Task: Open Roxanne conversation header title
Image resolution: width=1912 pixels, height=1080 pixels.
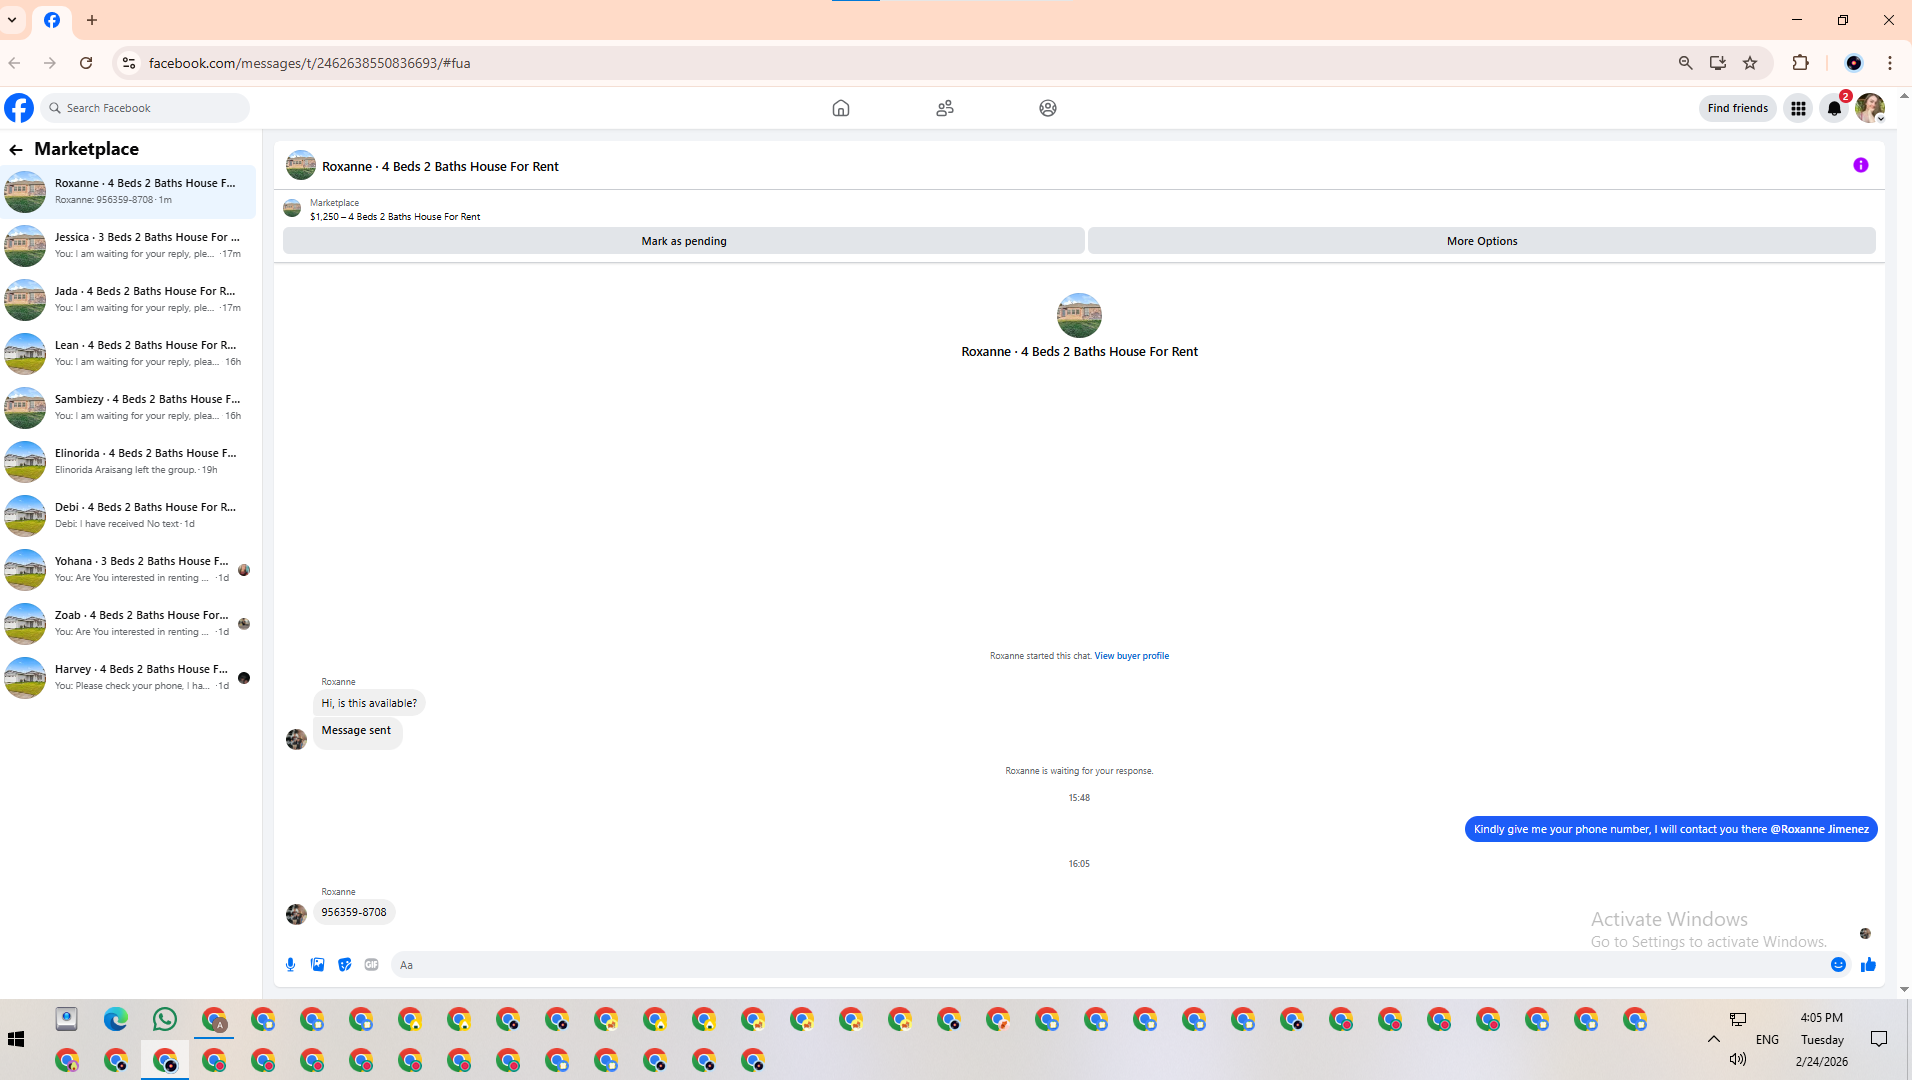Action: tap(440, 167)
